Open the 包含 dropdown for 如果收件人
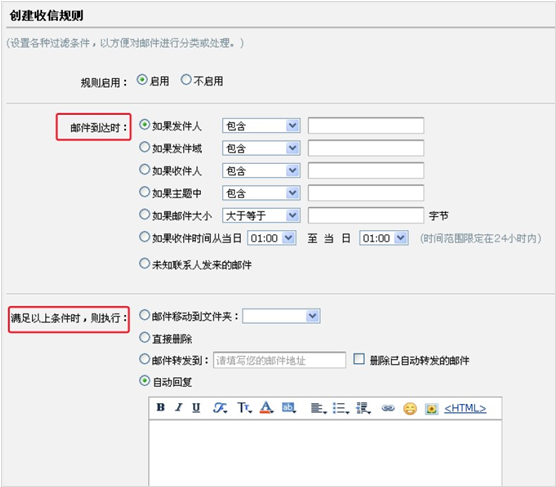 coord(261,171)
